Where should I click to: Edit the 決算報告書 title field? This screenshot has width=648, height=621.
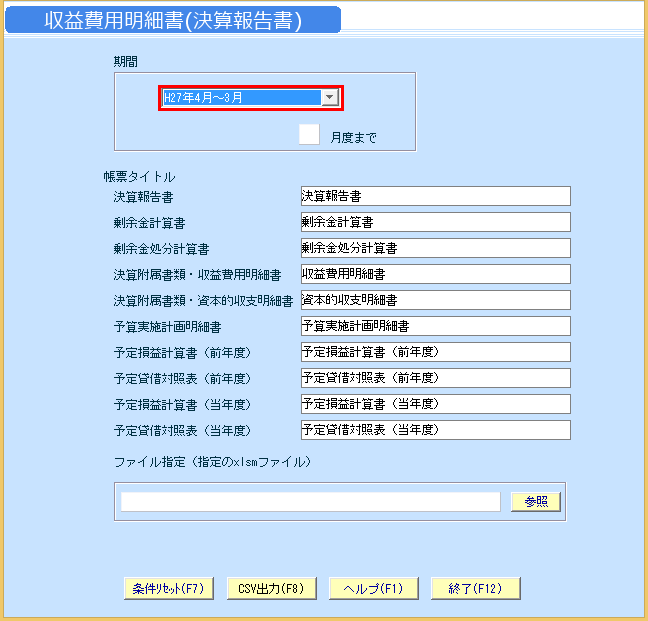tap(436, 196)
